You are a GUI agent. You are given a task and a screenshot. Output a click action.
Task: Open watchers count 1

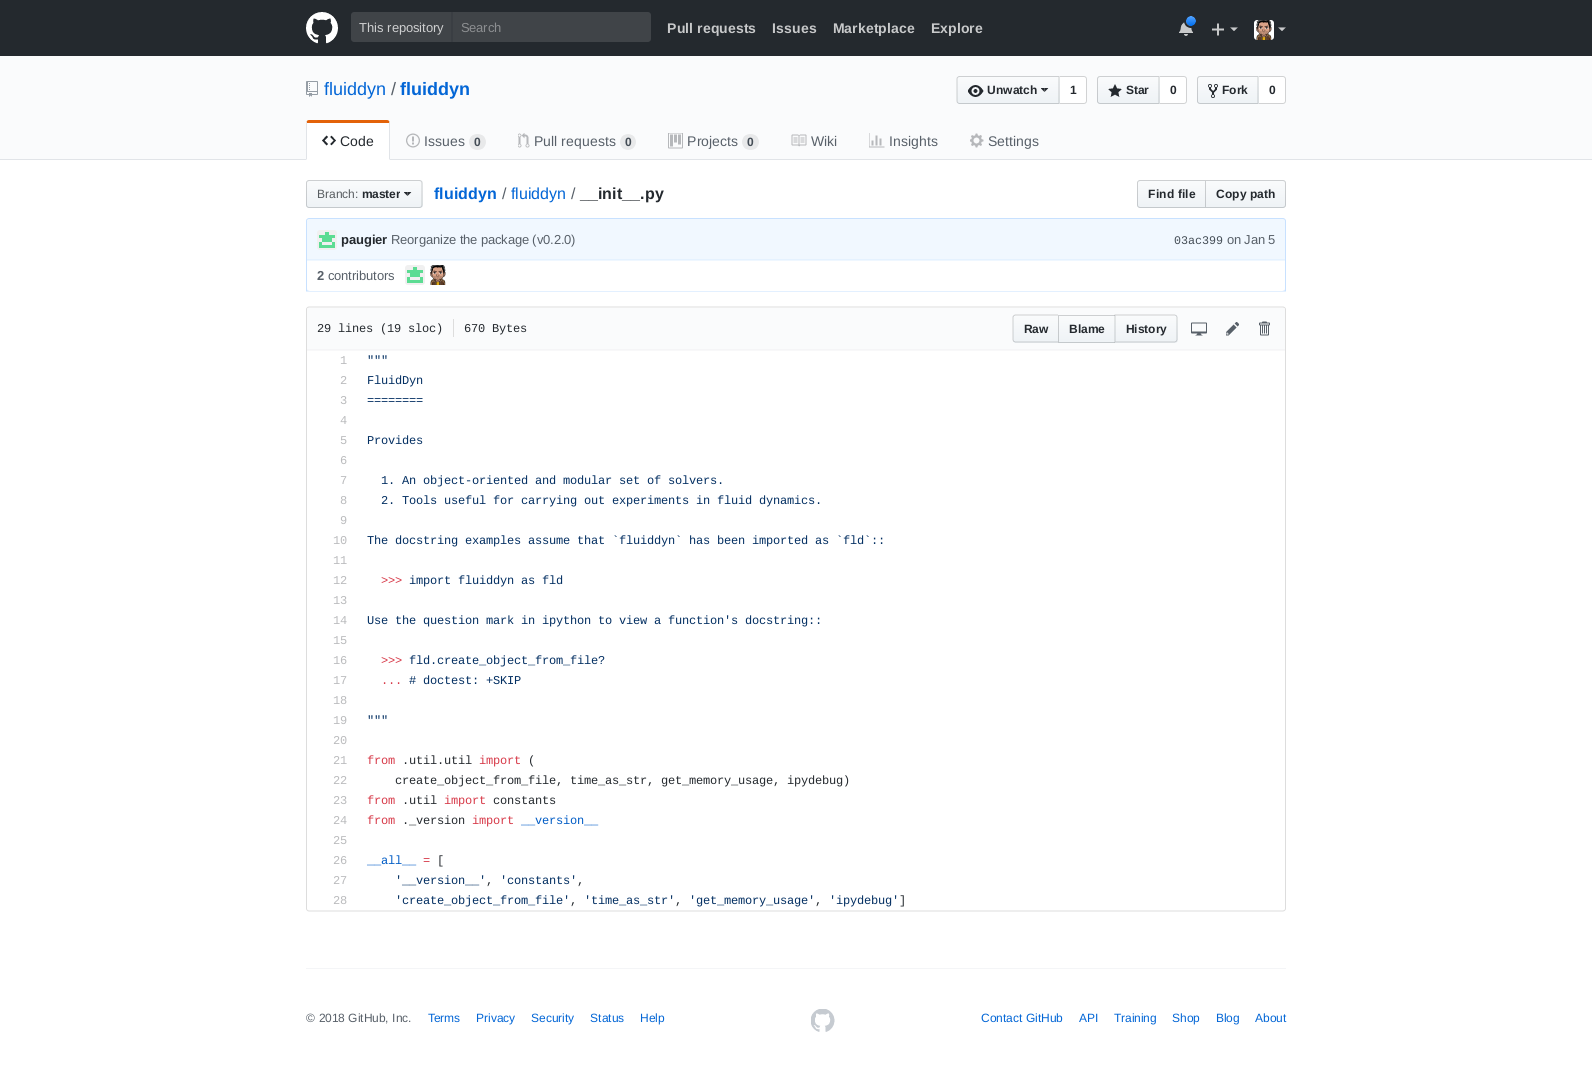click(x=1073, y=90)
